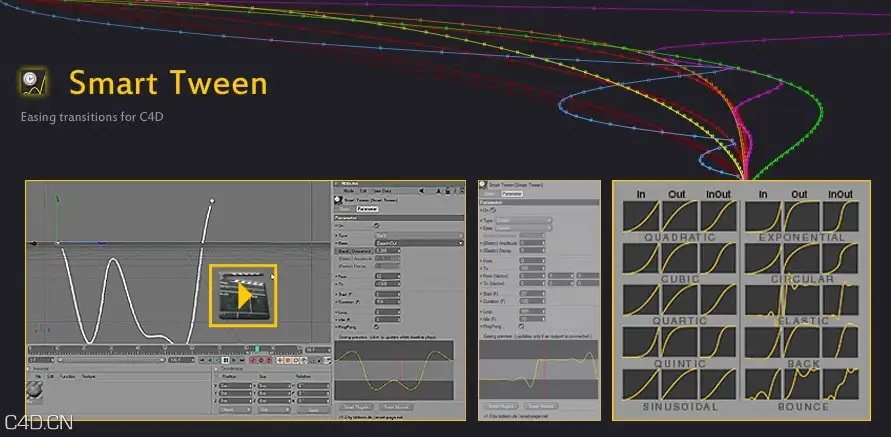
Task: Open the Ease dropdown in Cinema 4D Attributes manager
Action: pos(419,243)
